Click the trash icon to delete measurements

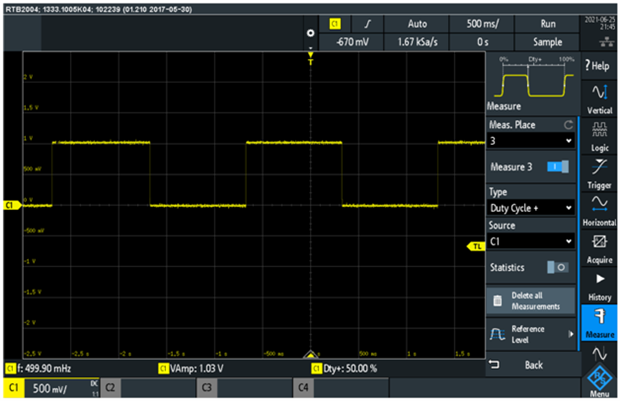click(497, 301)
